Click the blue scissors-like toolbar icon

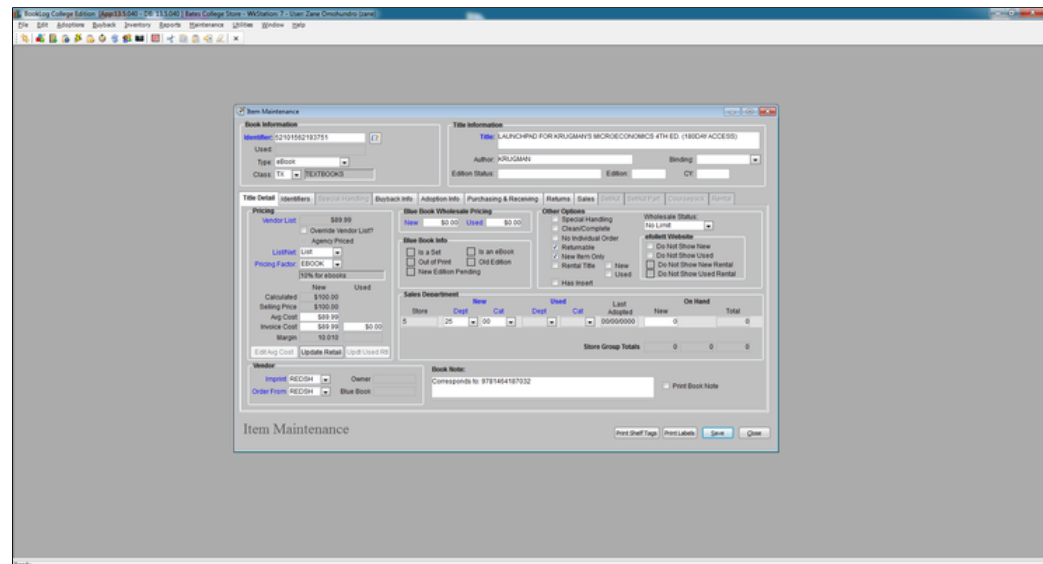point(170,39)
